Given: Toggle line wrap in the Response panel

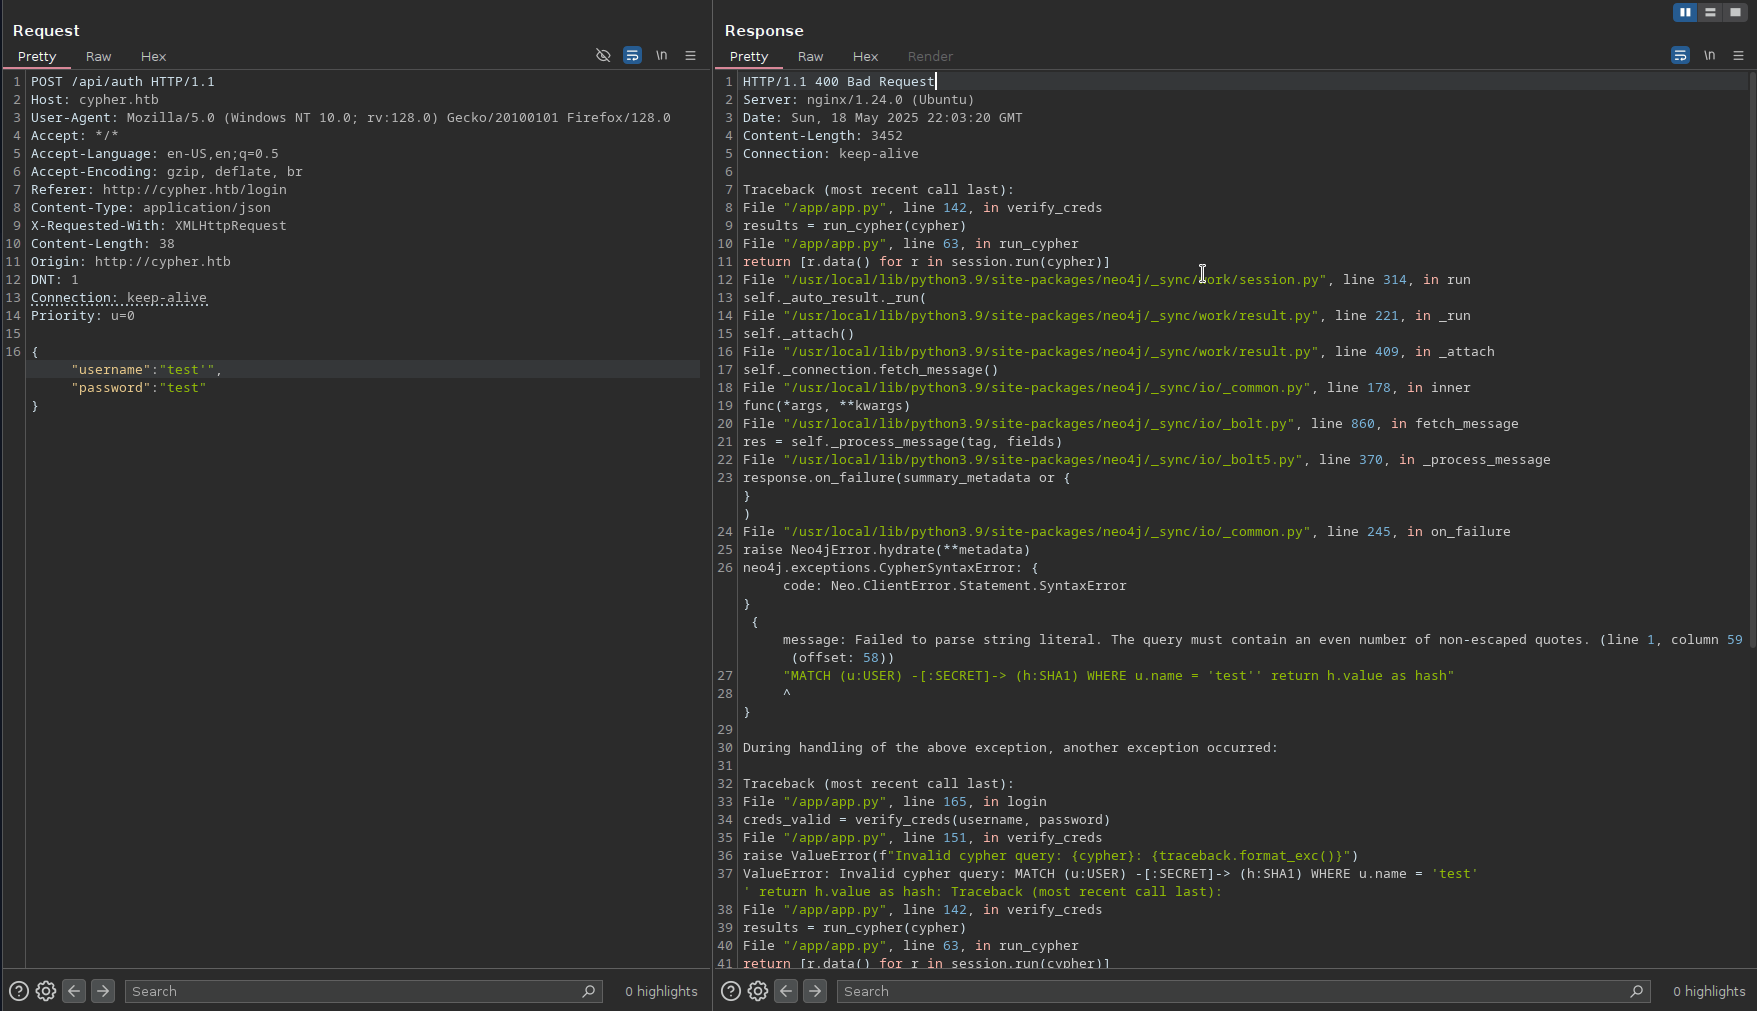Looking at the screenshot, I should tap(1680, 56).
